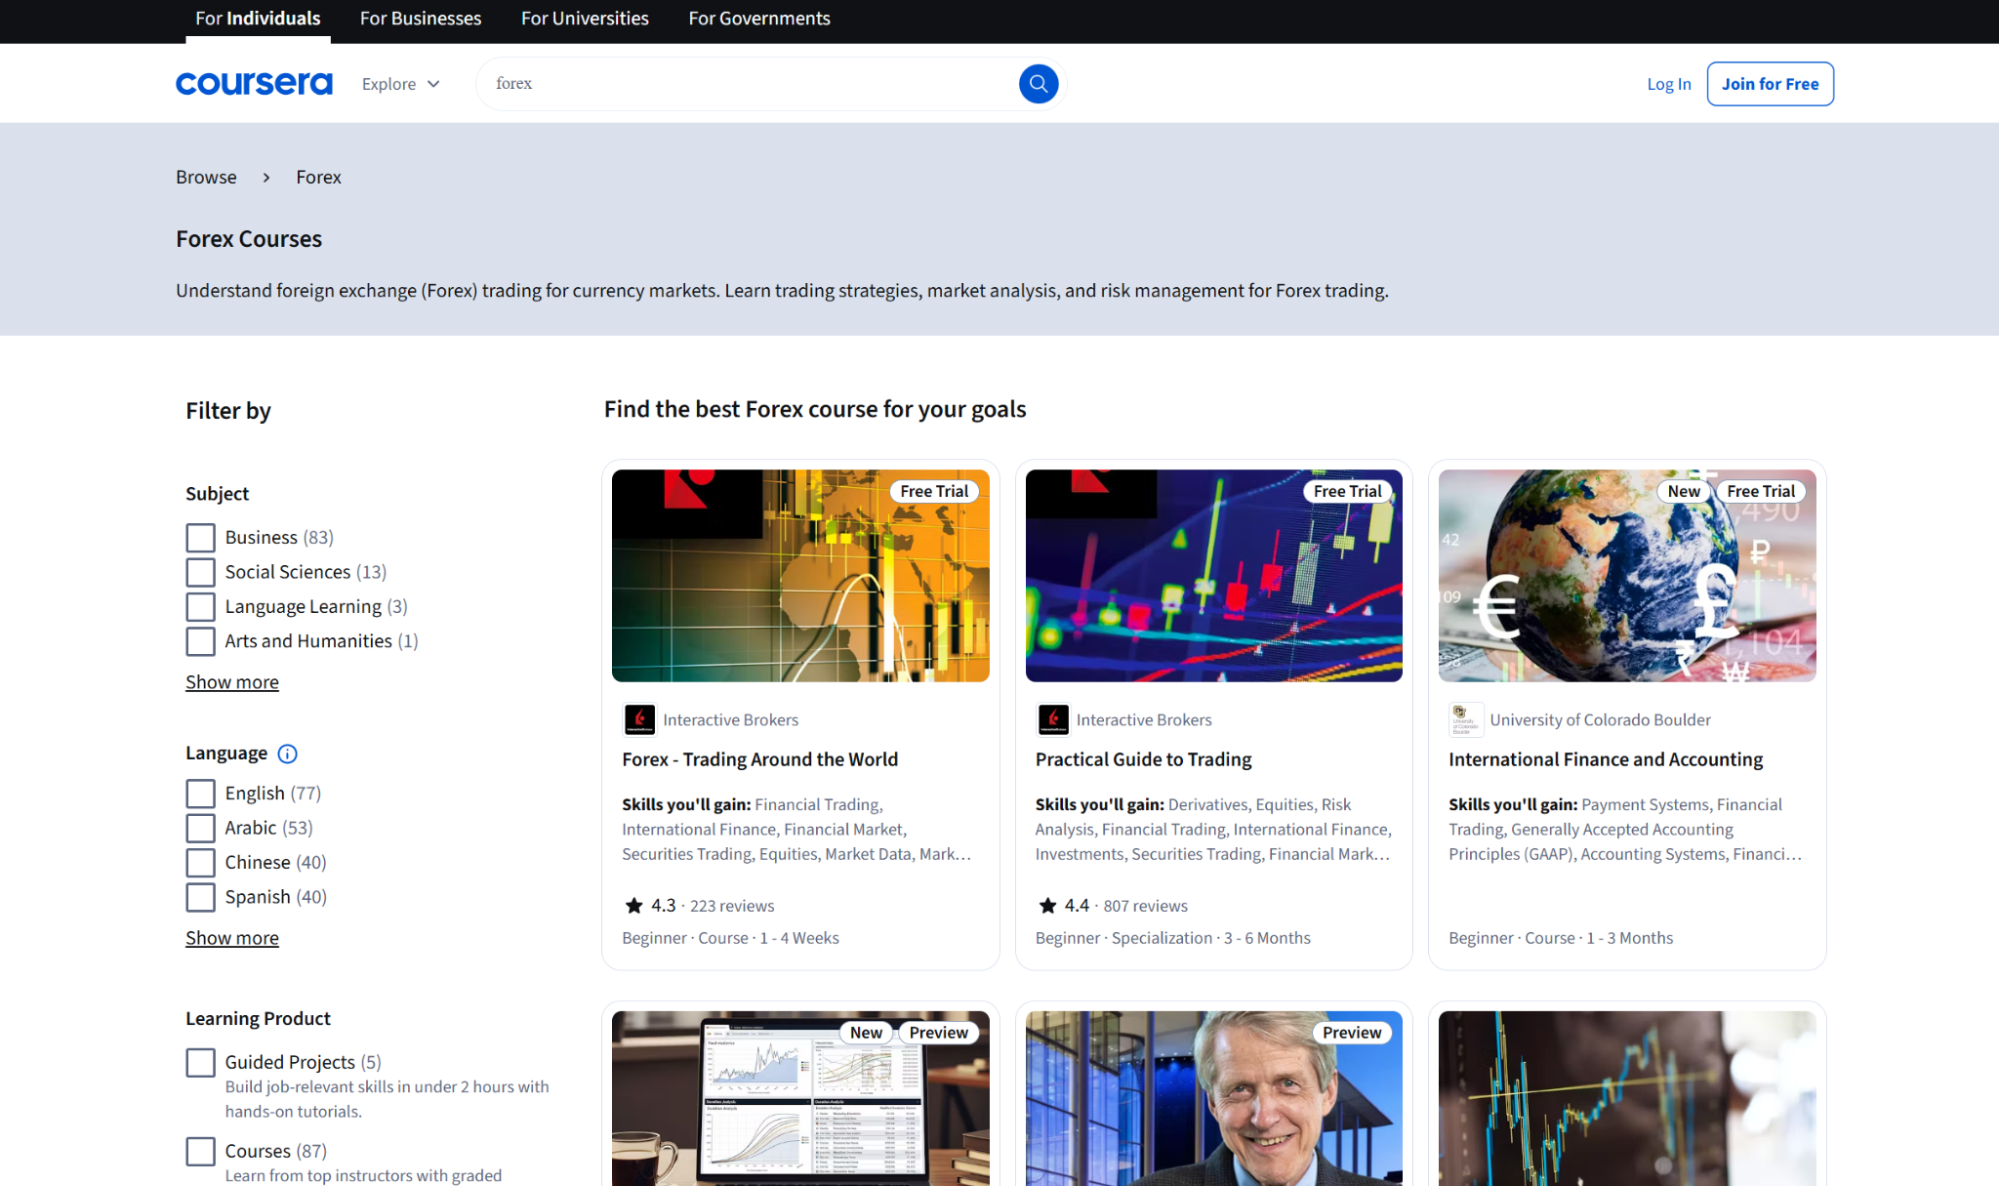Click breadcrumb chevron between Browse and Forex
Viewport: 1999px width, 1186px height.
click(266, 177)
